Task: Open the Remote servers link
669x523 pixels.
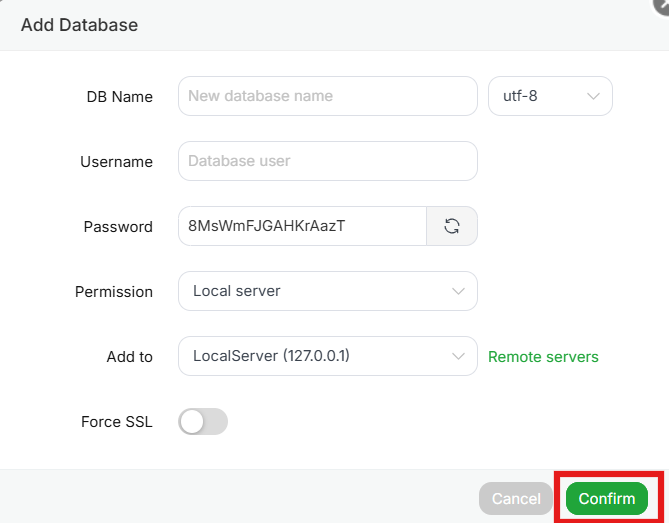Action: coord(543,357)
